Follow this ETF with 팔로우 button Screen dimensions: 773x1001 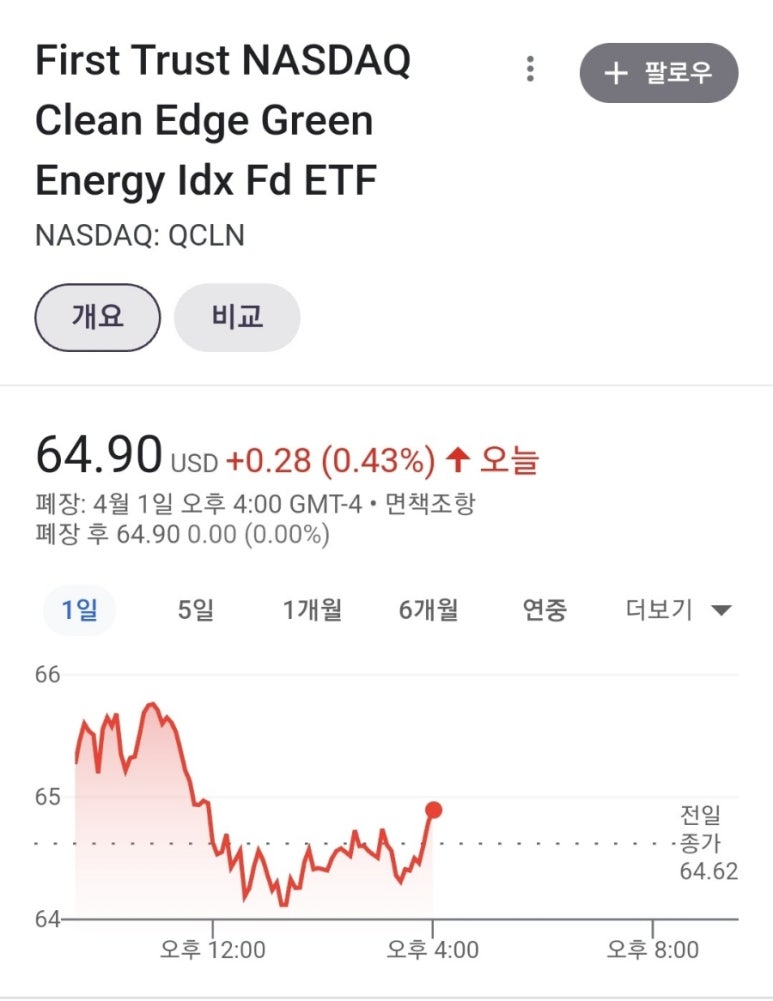[659, 73]
